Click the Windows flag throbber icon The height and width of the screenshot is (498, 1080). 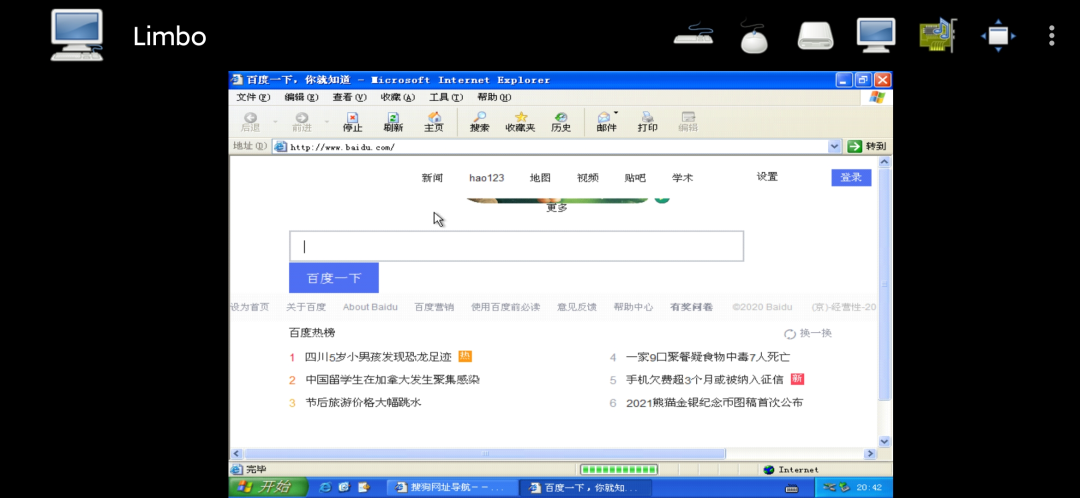click(877, 97)
